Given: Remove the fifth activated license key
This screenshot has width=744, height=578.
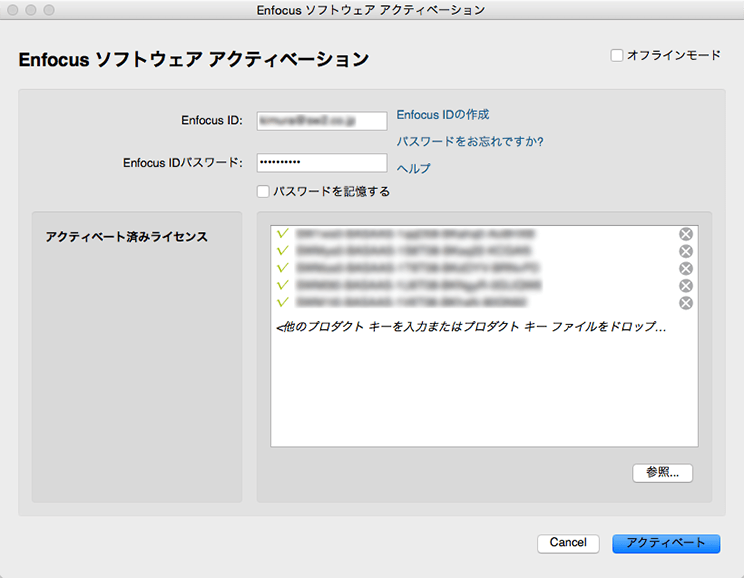Looking at the screenshot, I should 686,303.
